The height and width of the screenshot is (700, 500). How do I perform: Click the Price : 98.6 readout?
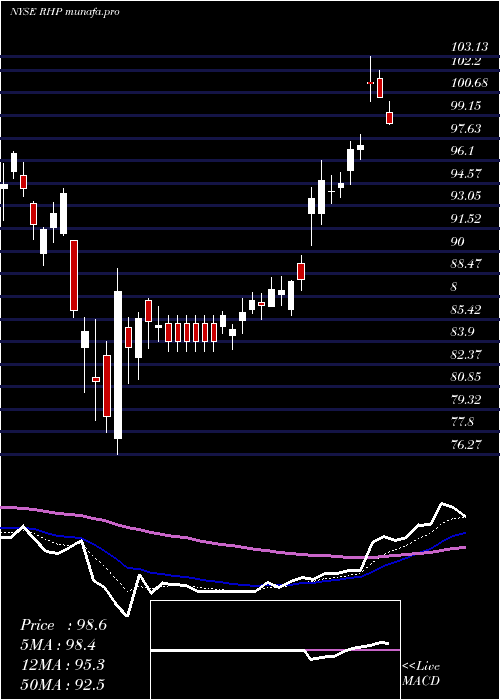(x=63, y=625)
